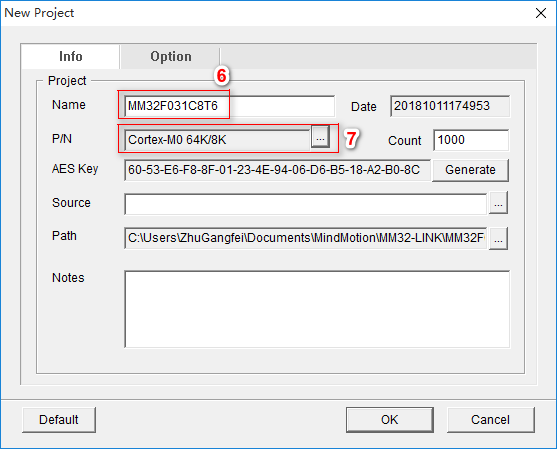Place cursor in the Notes text area
The width and height of the screenshot is (557, 449).
pos(317,309)
